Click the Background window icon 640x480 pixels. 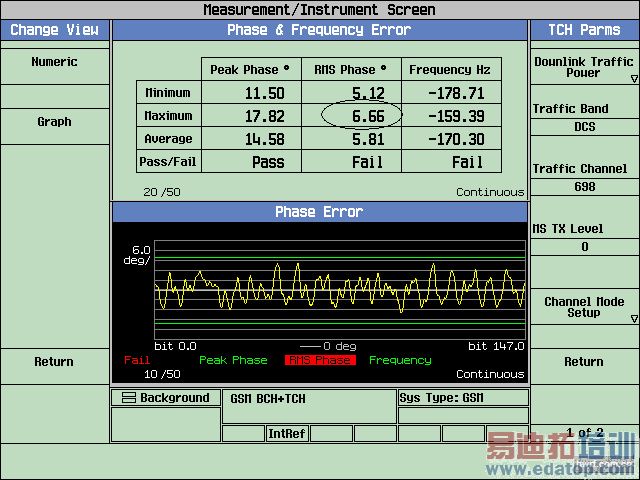point(128,398)
